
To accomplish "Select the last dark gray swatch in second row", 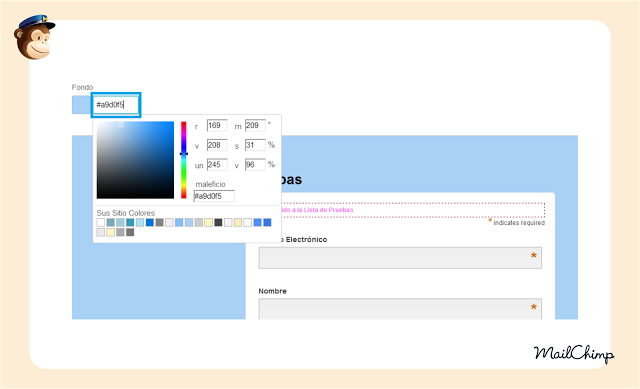I will [x=130, y=232].
